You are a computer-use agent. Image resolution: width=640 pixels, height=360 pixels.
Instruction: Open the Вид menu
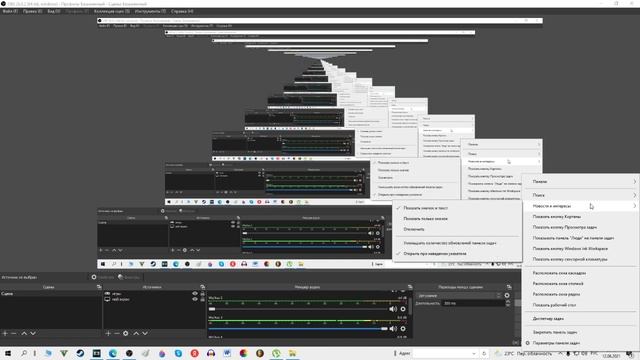pyautogui.click(x=53, y=11)
